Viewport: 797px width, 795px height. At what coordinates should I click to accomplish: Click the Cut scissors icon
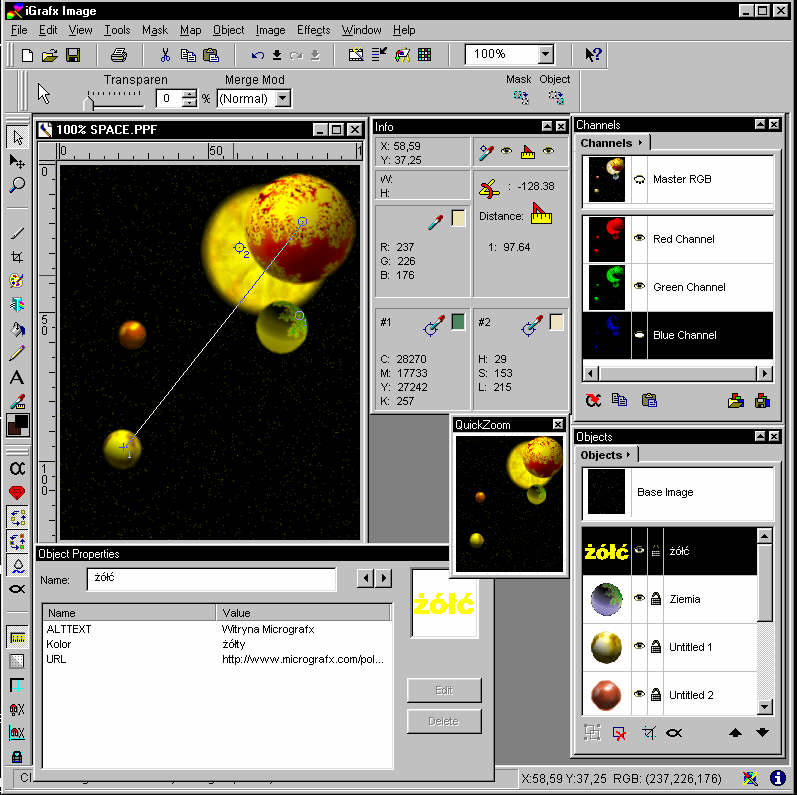click(165, 55)
